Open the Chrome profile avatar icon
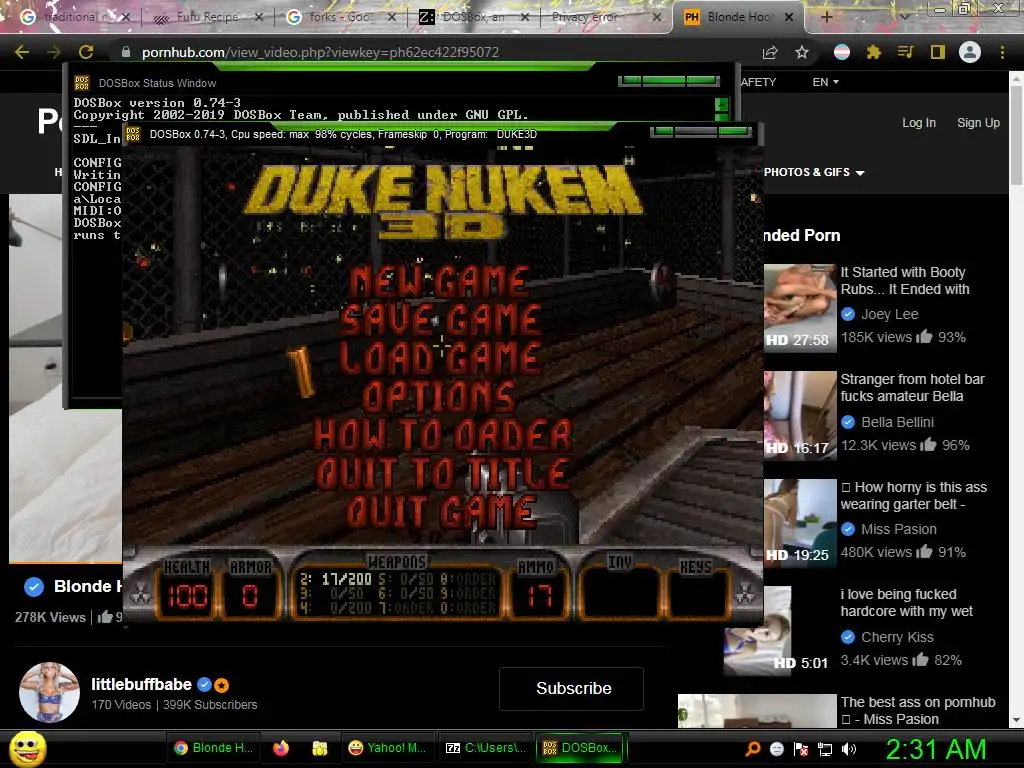 (x=970, y=52)
